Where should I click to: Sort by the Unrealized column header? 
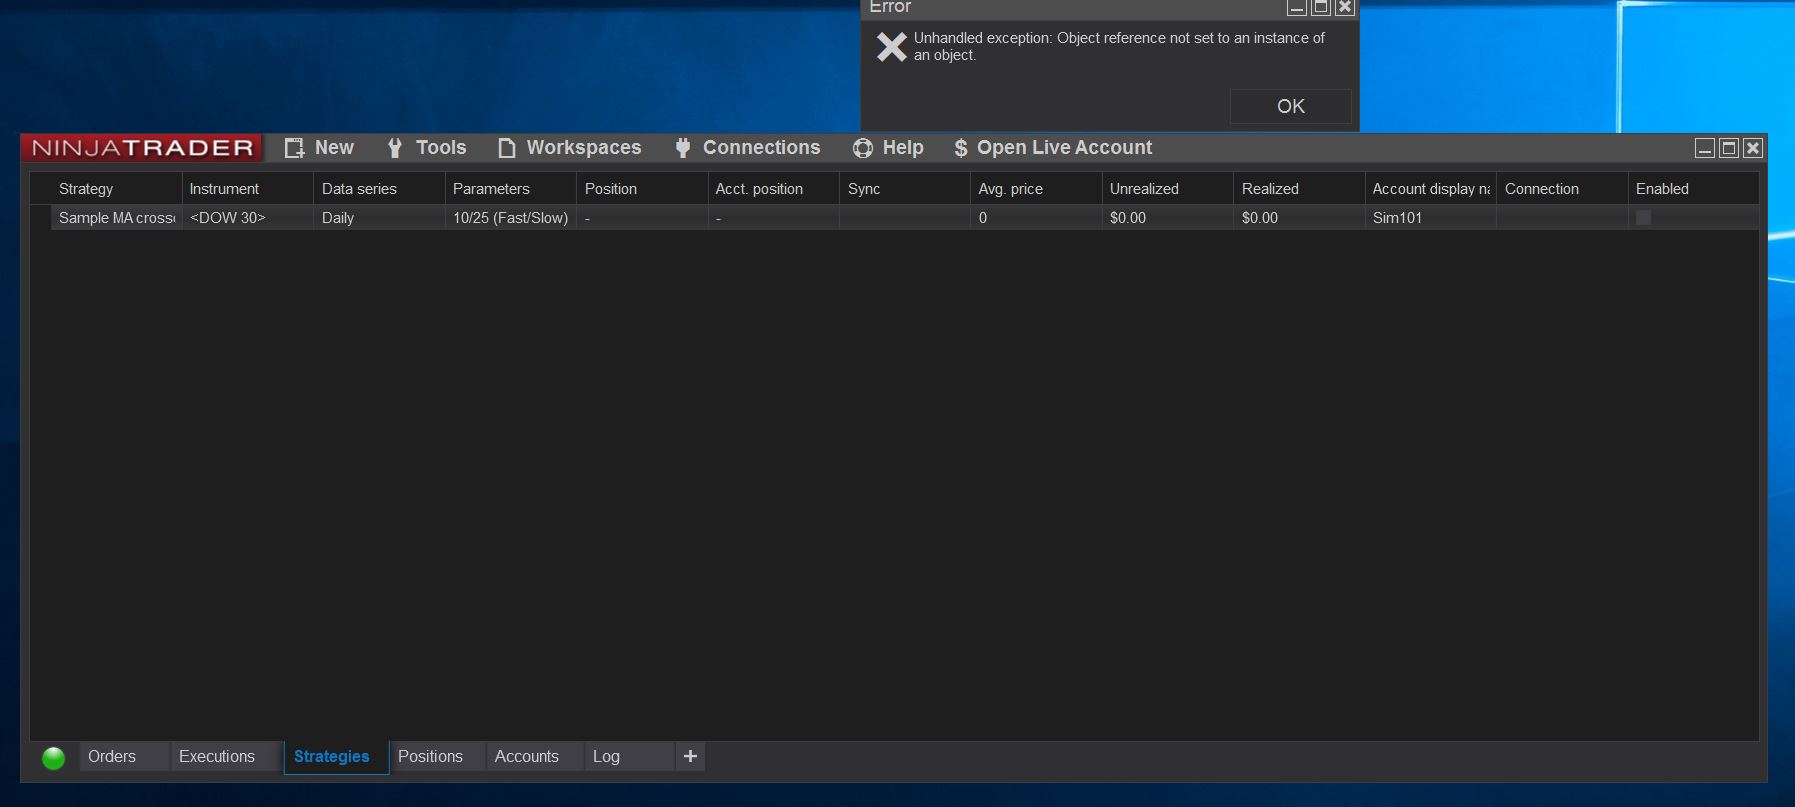pyautogui.click(x=1168, y=188)
